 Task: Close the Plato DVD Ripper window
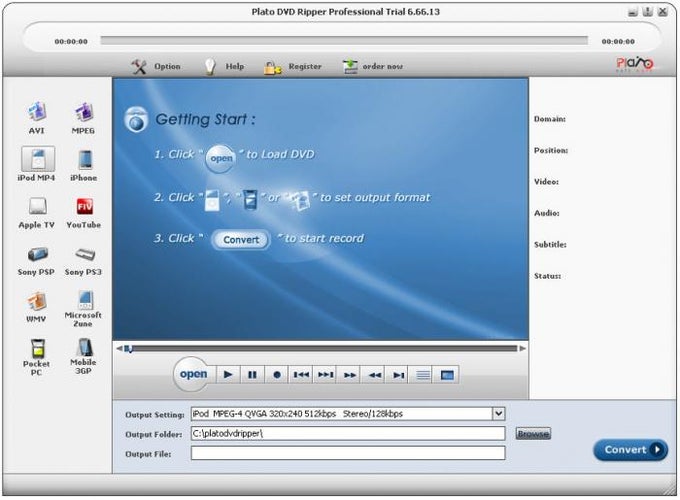click(x=662, y=12)
